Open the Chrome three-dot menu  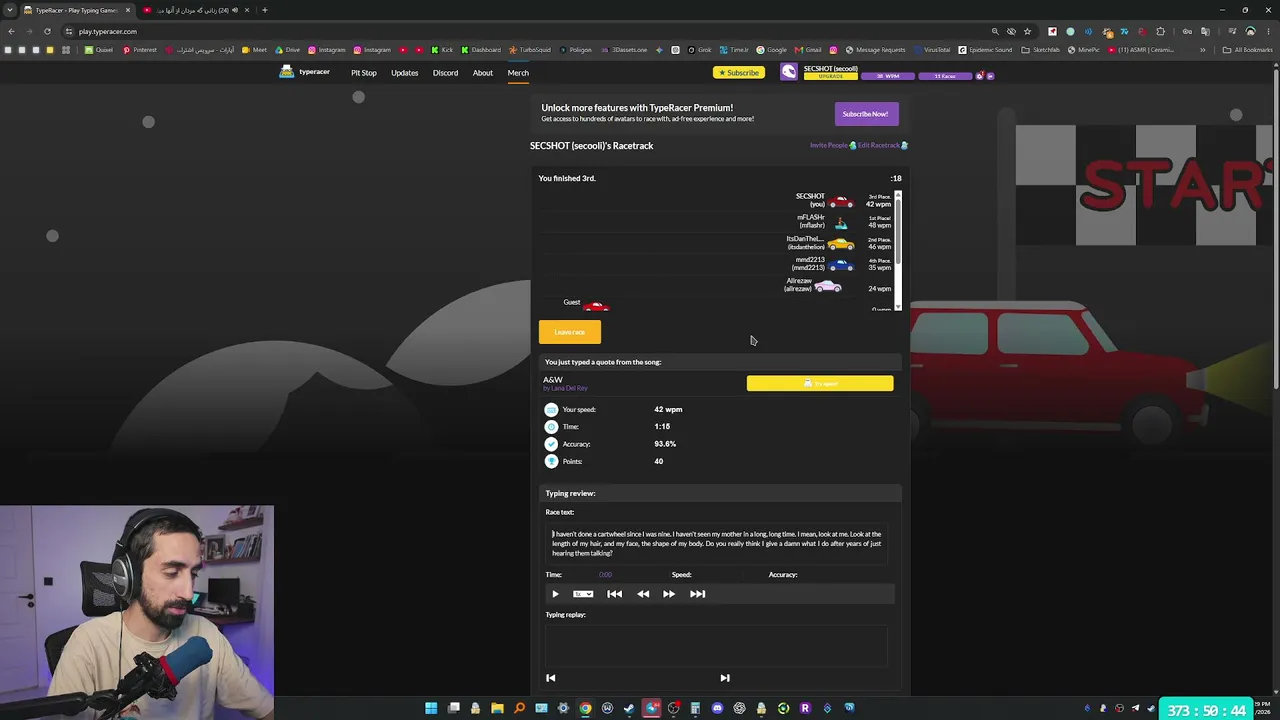click(x=1268, y=31)
